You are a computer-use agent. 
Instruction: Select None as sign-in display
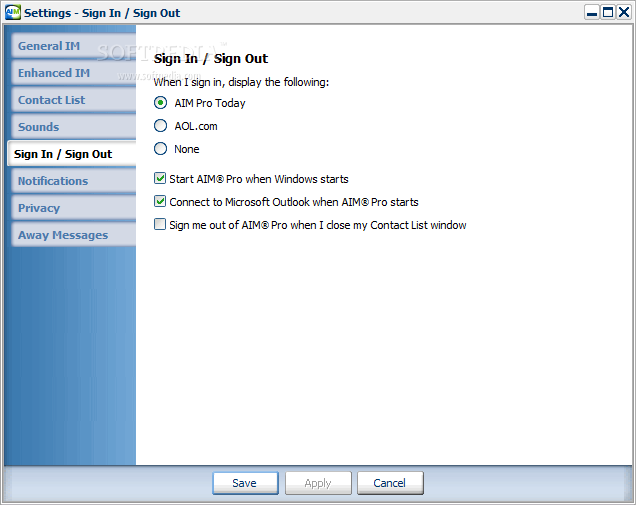[160, 149]
